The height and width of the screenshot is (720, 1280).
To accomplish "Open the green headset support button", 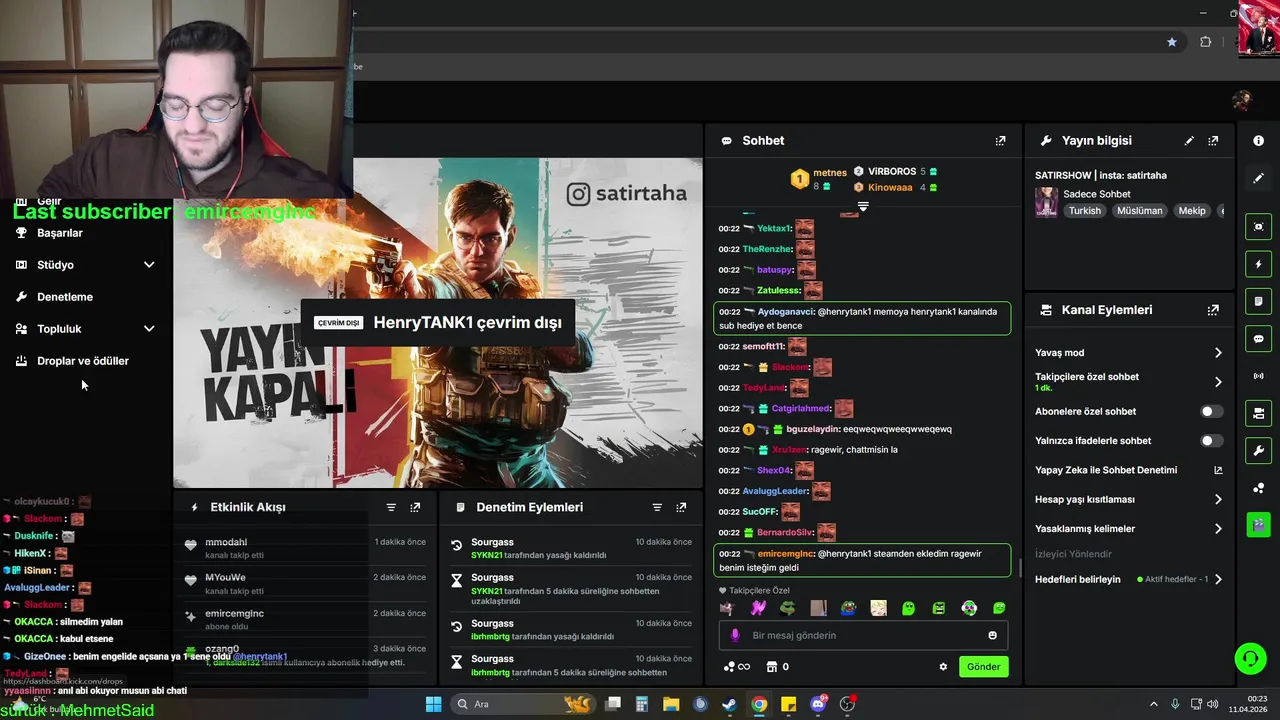I will click(x=1250, y=658).
